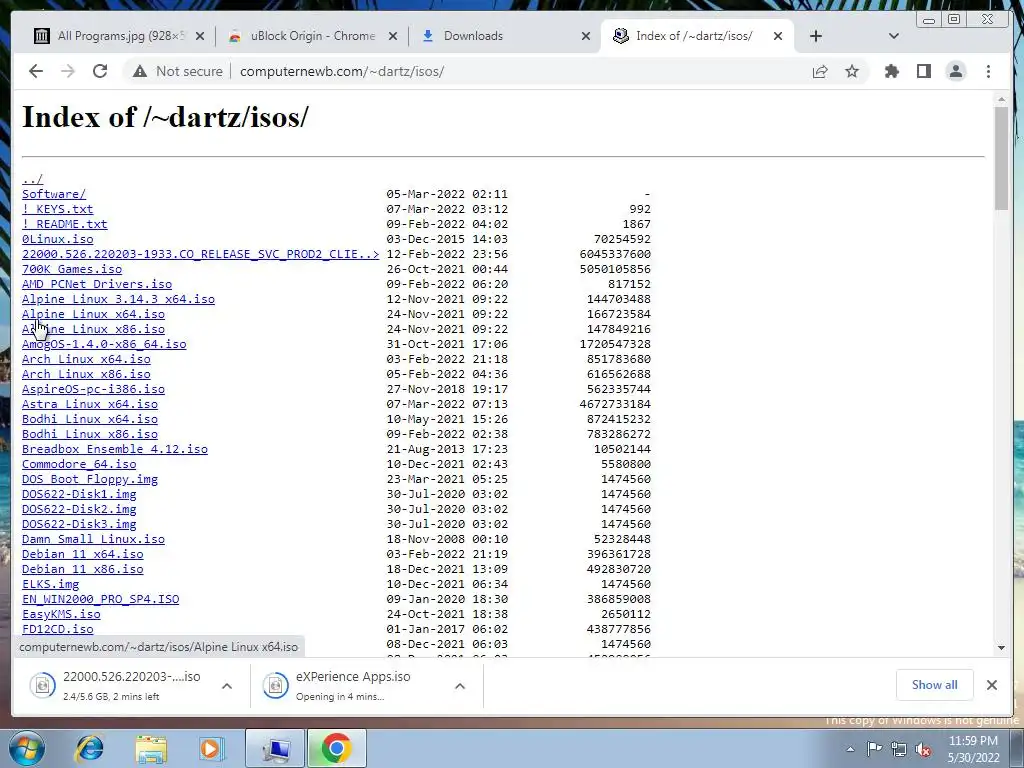Download Breadbox Ensemble 4.12.iso

pyautogui.click(x=115, y=449)
